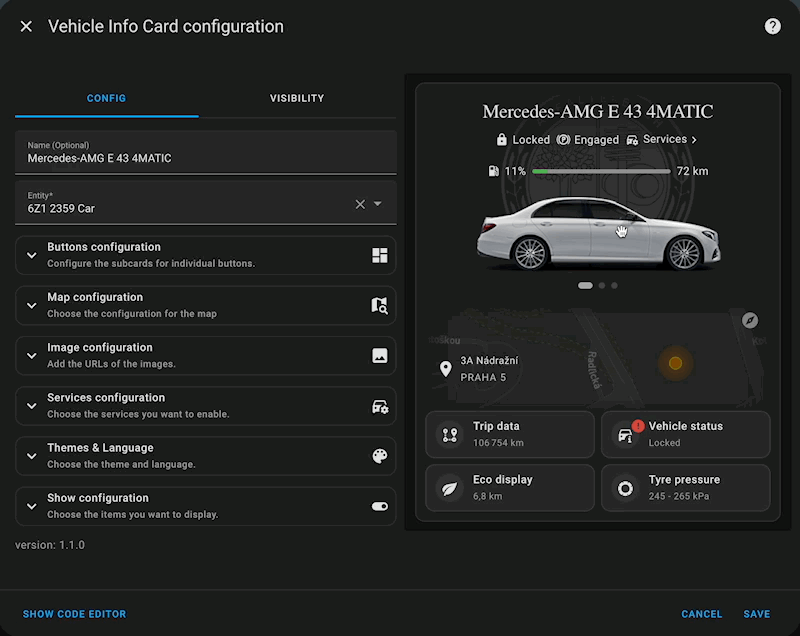Click the white Mercedes car image
800x636 pixels.
(598, 233)
